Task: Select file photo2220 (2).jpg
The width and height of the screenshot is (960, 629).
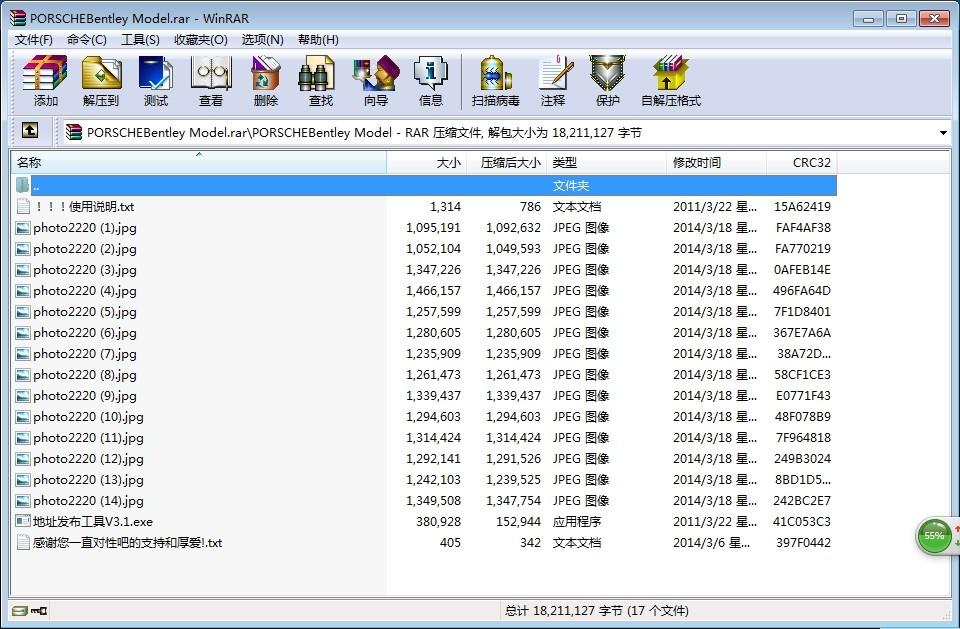Action: click(x=84, y=249)
